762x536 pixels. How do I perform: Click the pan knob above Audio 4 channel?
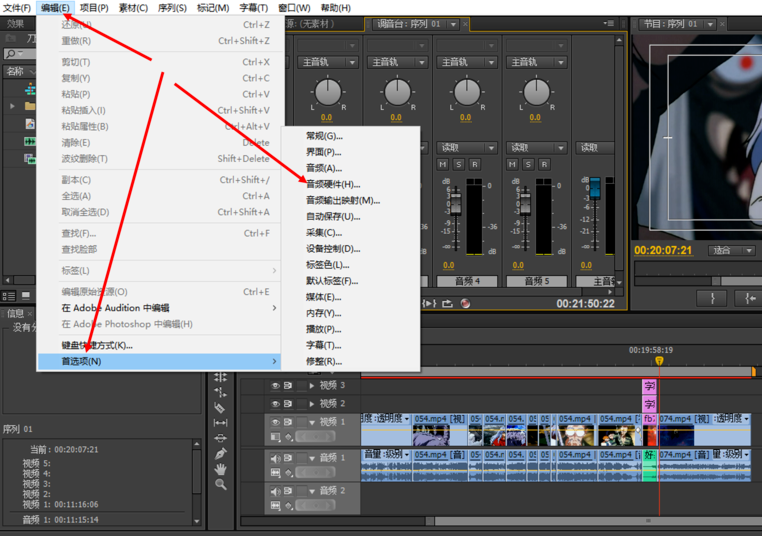coord(467,92)
